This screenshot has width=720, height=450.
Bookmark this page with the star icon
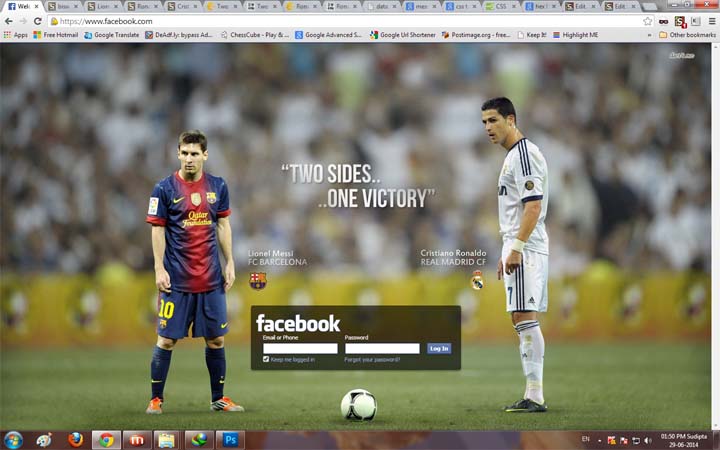click(647, 21)
